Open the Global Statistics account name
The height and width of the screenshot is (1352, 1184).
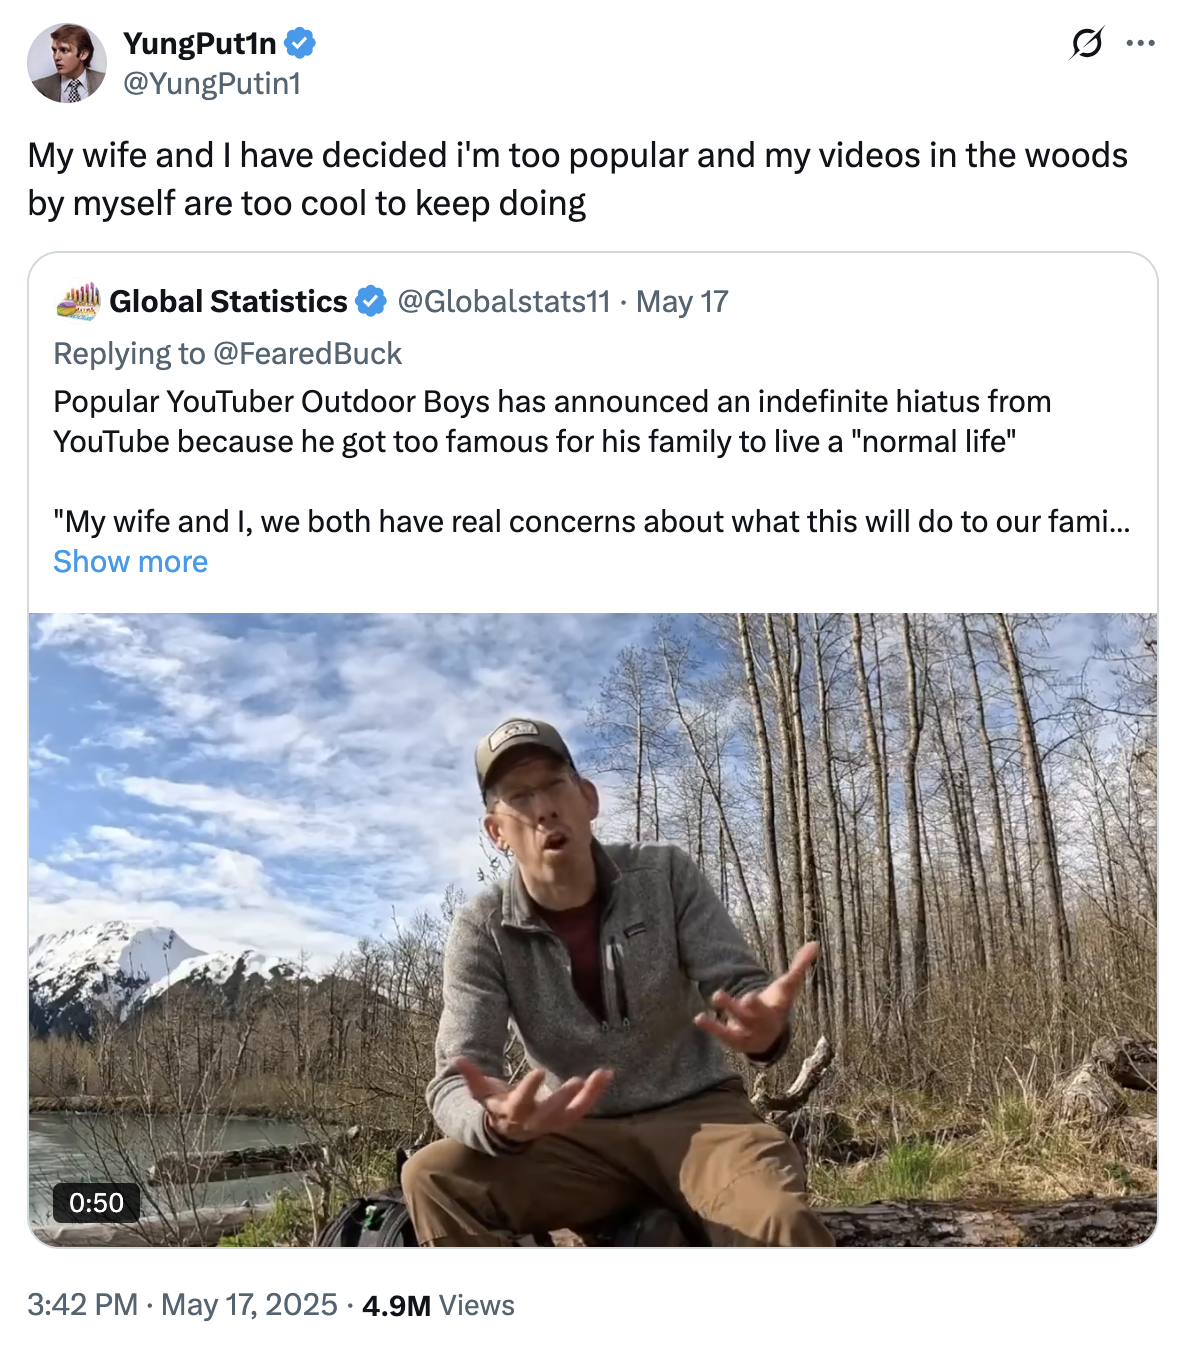(x=228, y=301)
